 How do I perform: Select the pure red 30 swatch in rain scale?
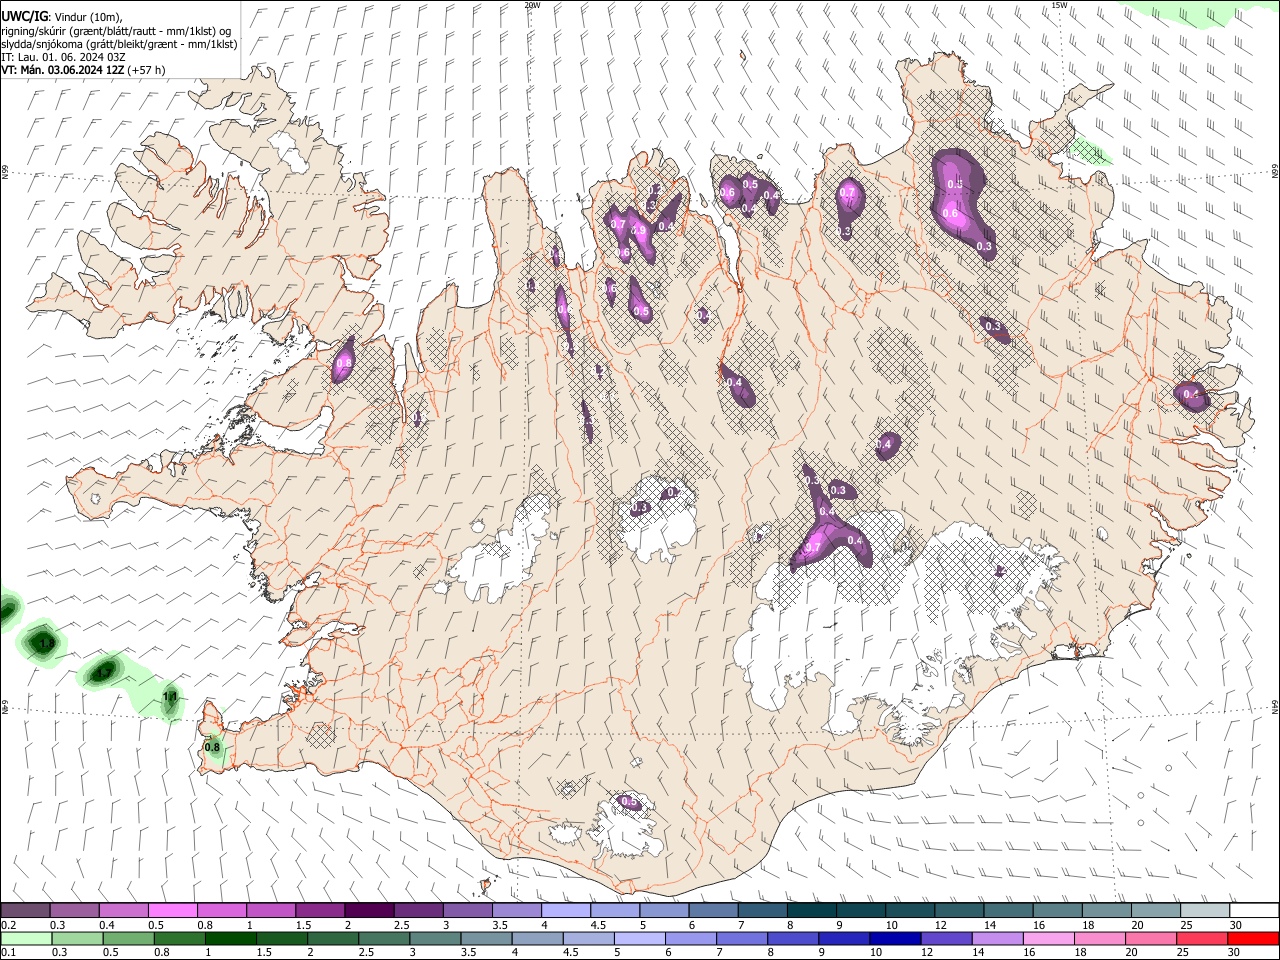(1253, 938)
